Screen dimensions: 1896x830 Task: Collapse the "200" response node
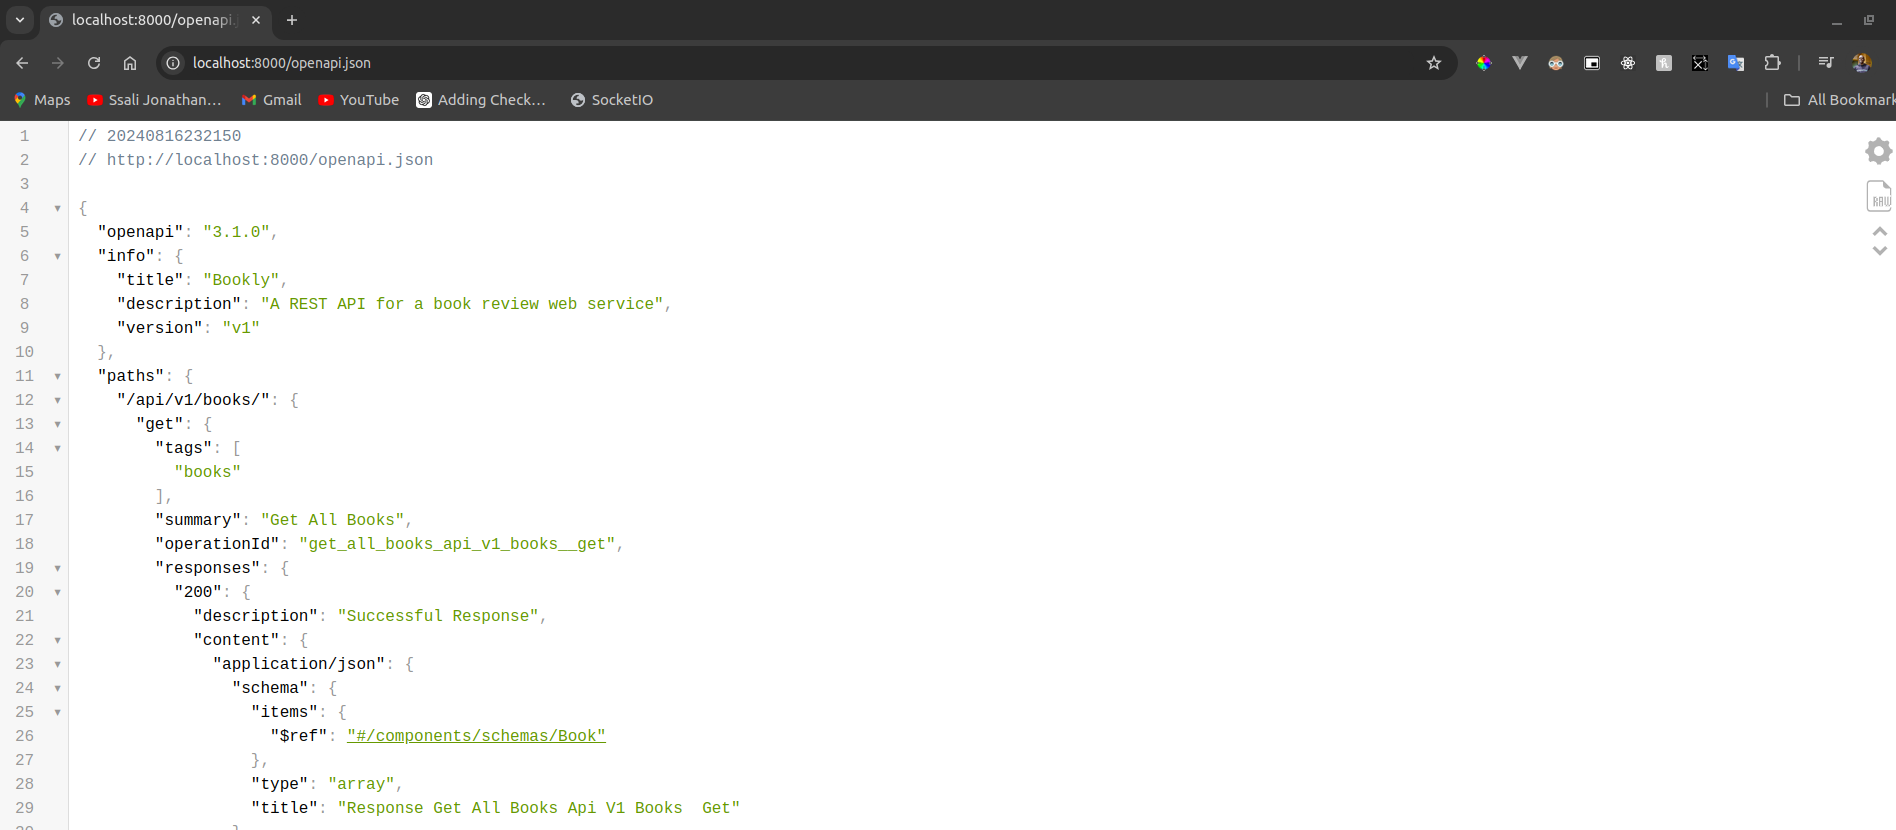point(57,592)
